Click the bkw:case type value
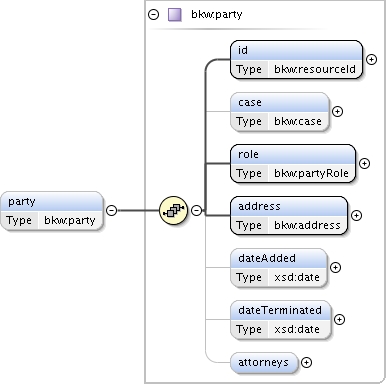 (298, 121)
